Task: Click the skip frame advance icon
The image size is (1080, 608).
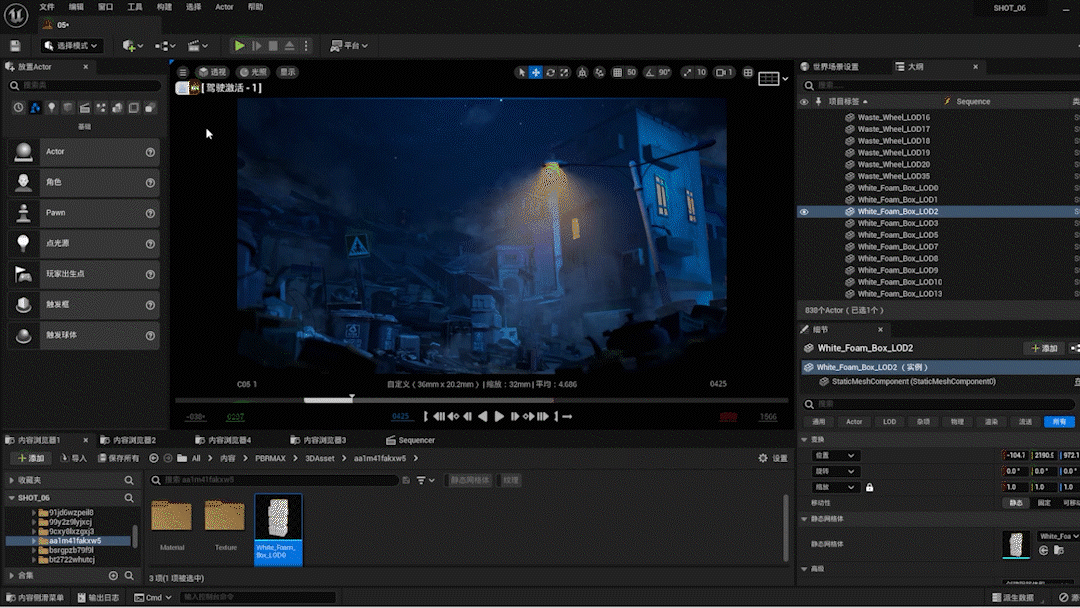Action: tap(256, 46)
